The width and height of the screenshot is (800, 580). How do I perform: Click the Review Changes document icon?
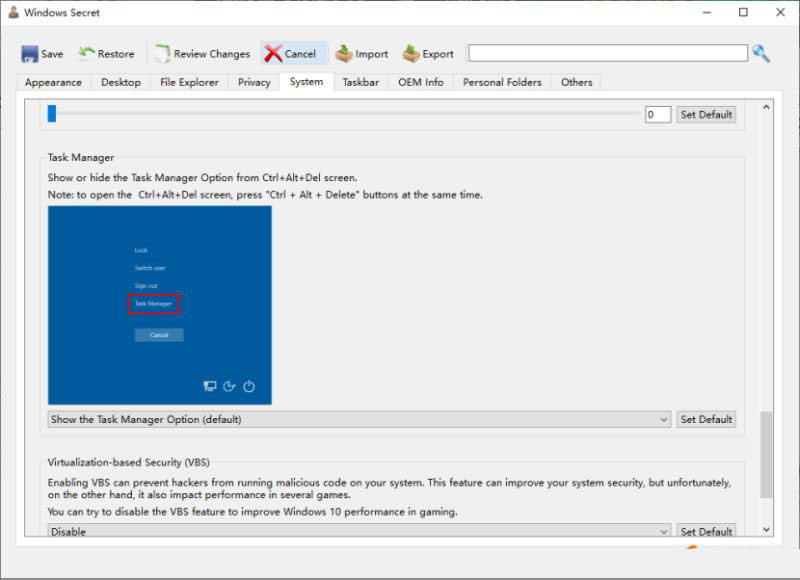coord(162,54)
